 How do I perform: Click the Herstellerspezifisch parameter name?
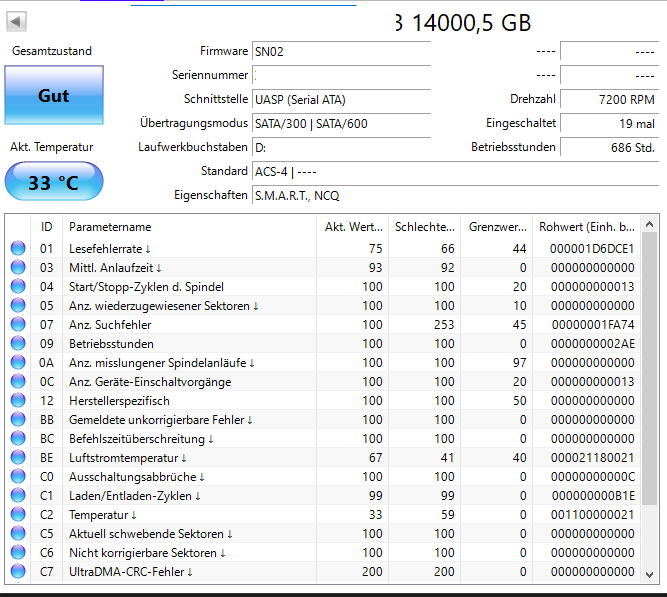119,400
